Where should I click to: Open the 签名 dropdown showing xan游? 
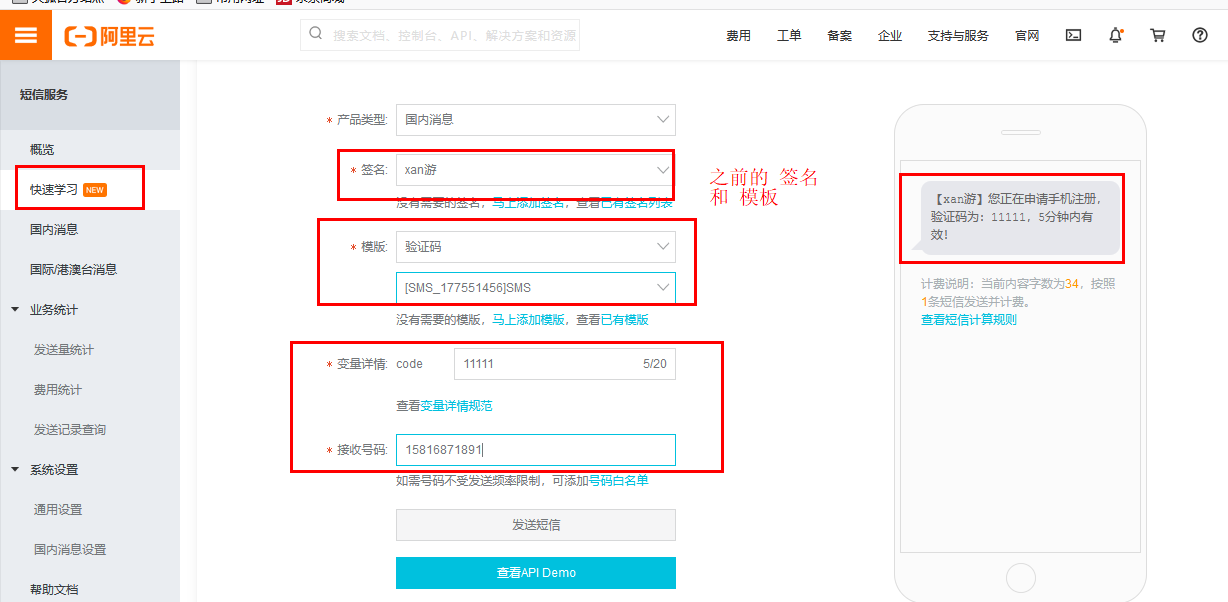click(x=536, y=169)
